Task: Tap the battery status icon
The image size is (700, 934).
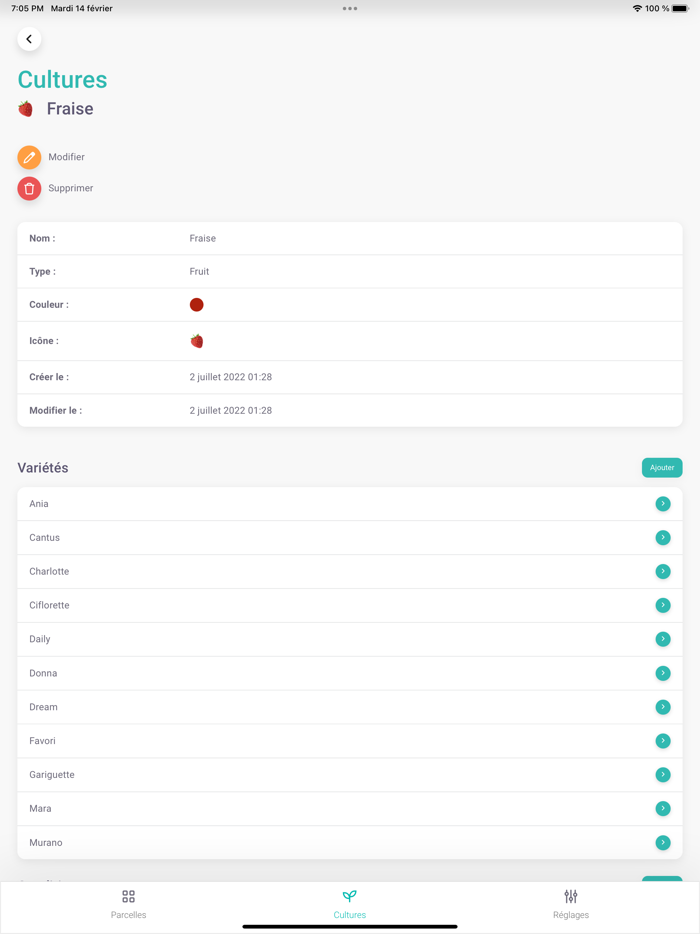Action: 680,8
